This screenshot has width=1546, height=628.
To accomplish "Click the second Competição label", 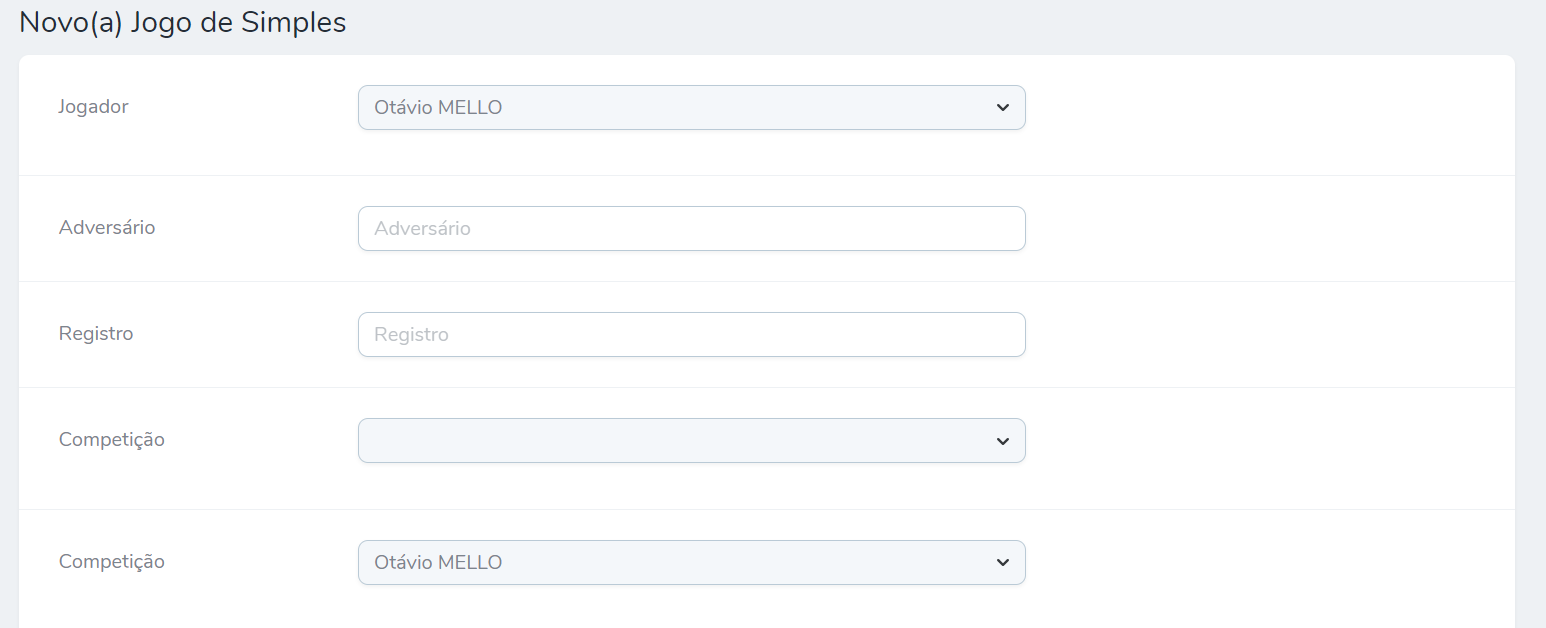I will click(112, 561).
